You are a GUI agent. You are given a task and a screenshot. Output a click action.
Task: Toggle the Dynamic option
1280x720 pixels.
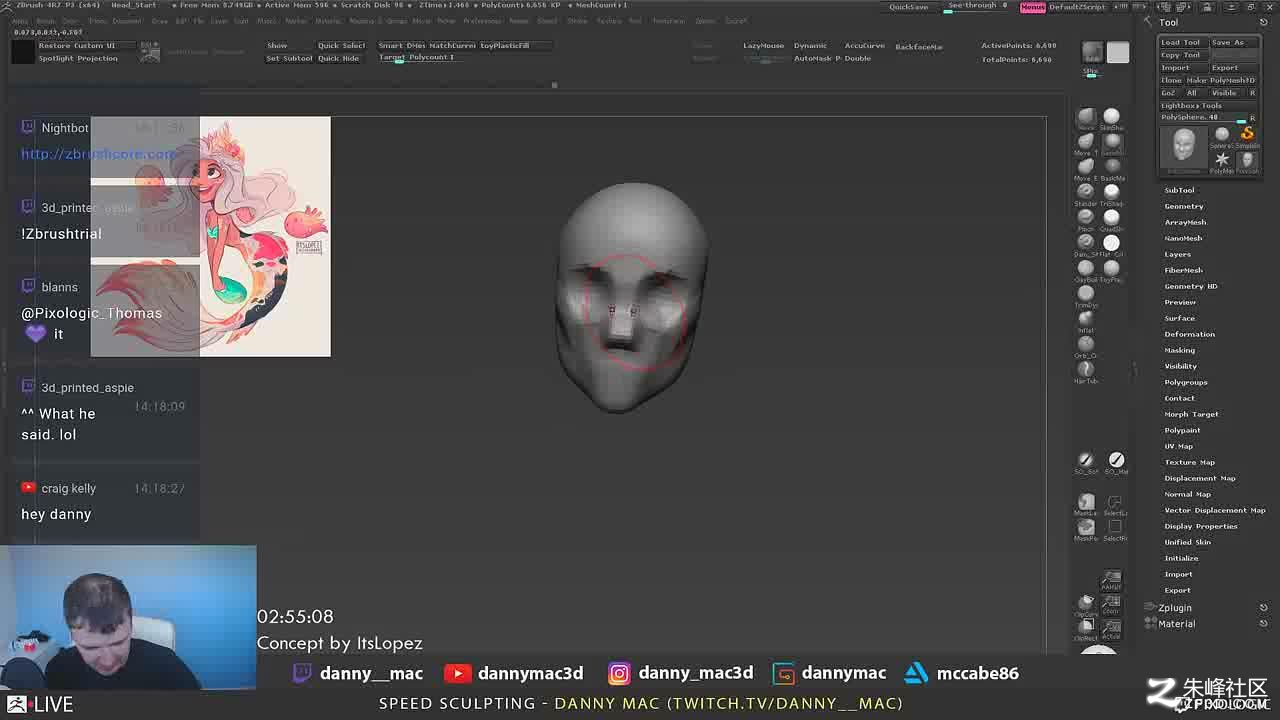810,46
